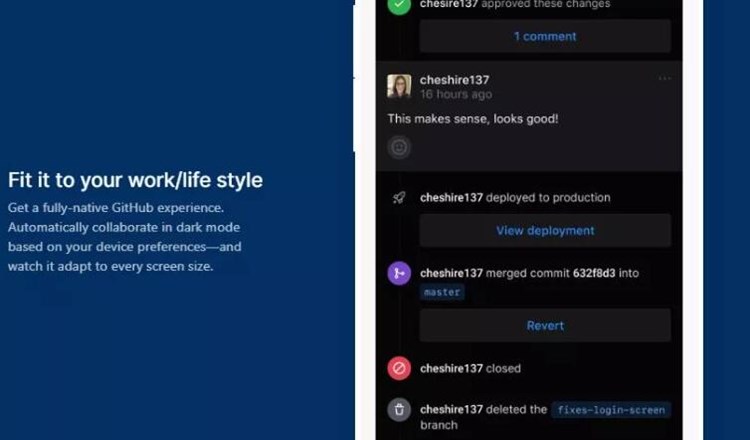
Task: Click the View deployment button
Action: pos(545,231)
